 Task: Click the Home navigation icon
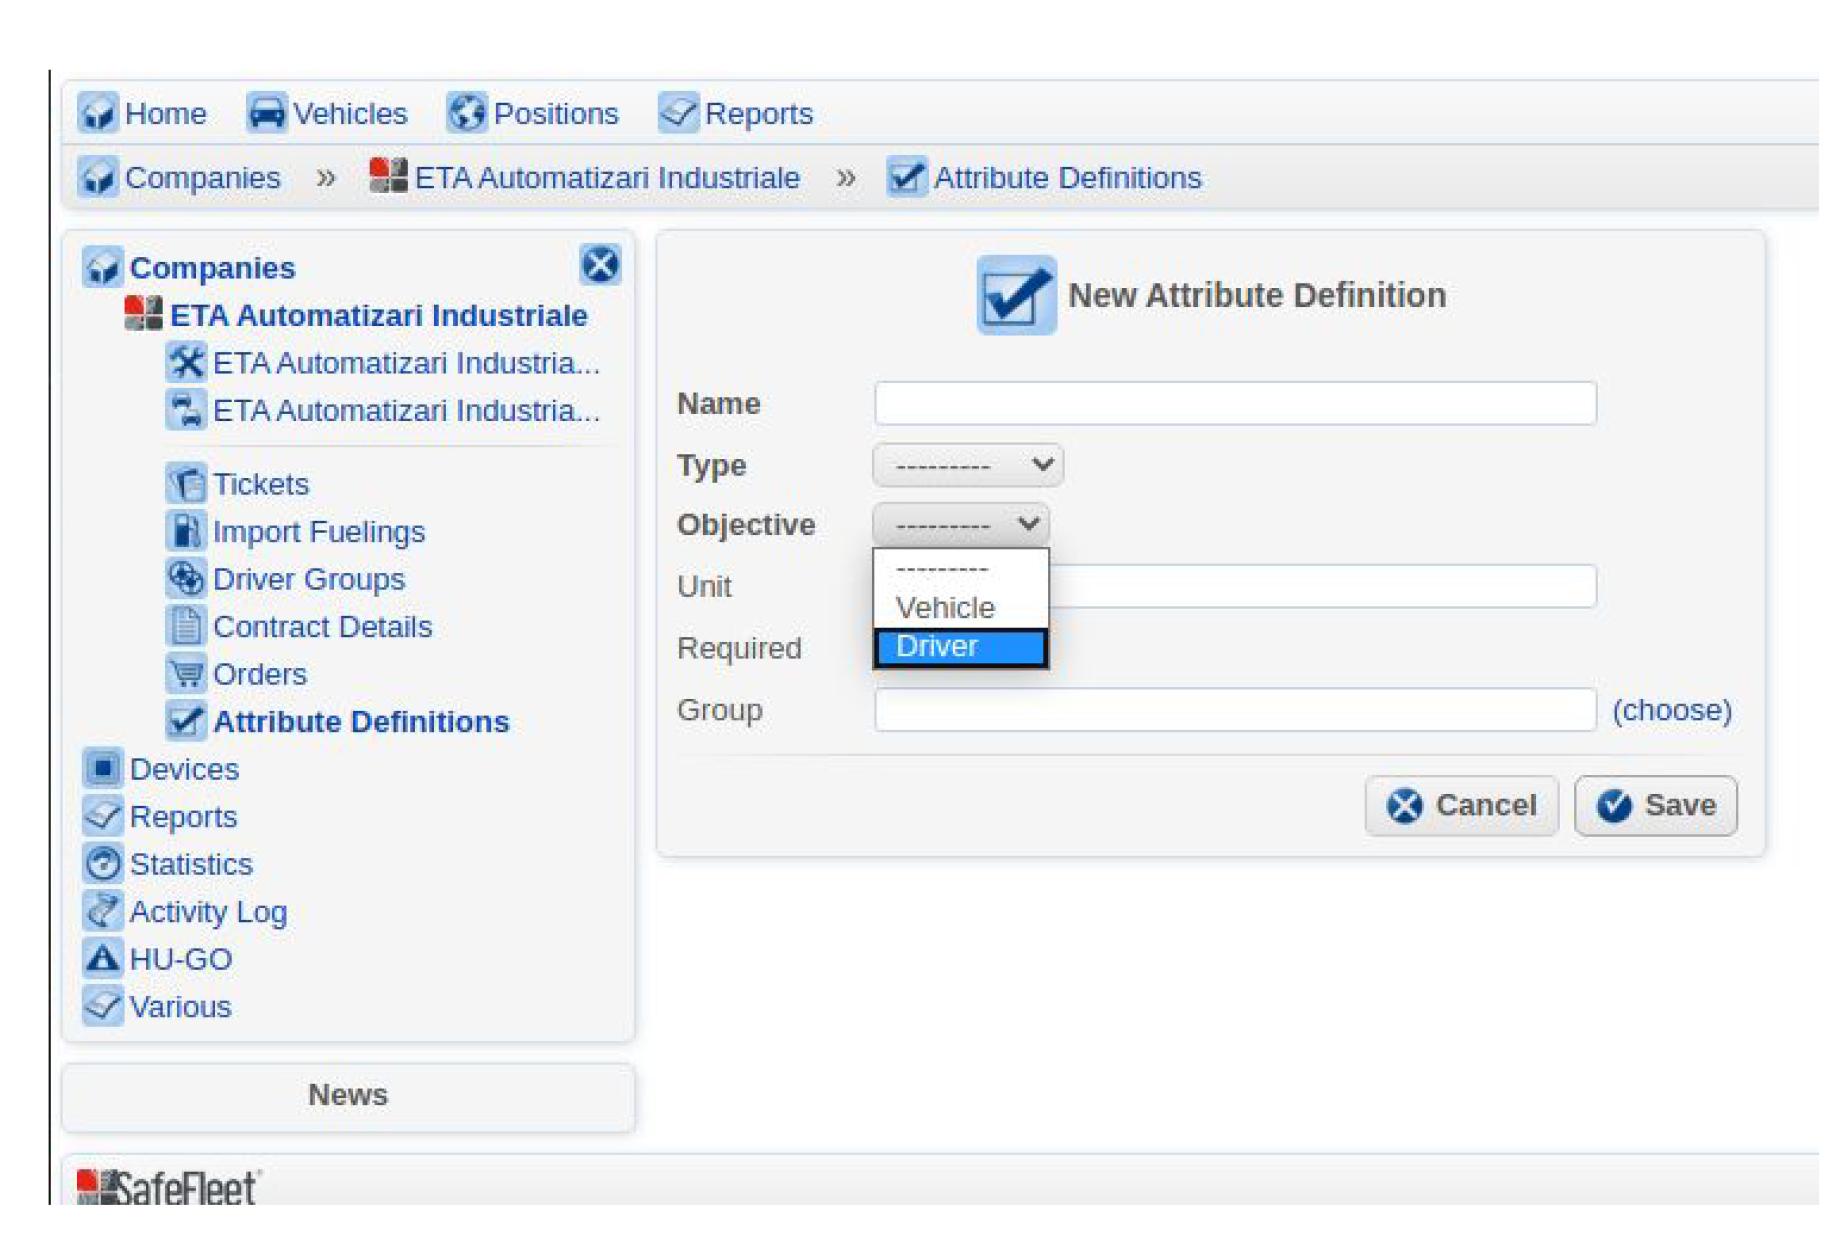tap(99, 113)
